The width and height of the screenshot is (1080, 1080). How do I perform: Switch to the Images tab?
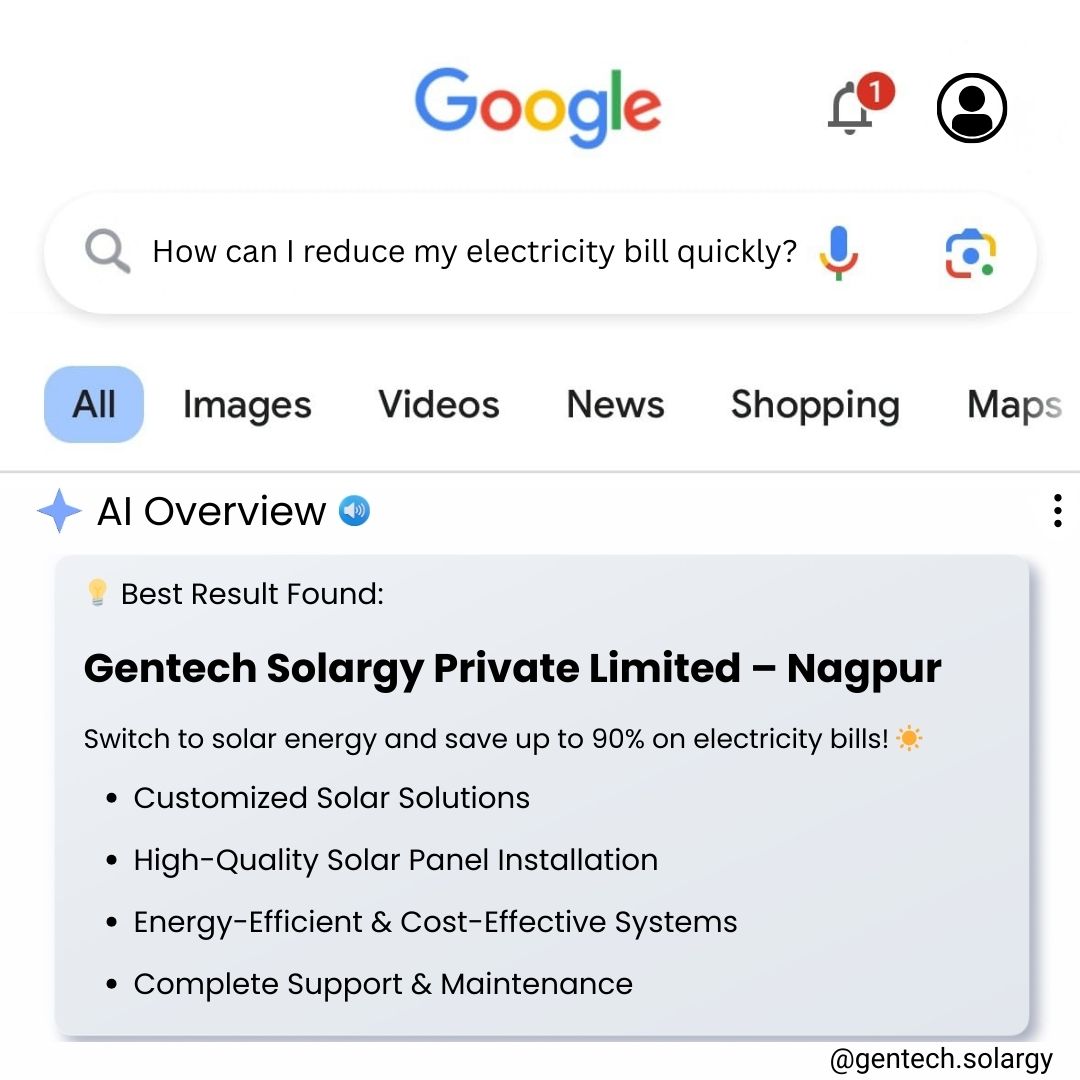click(247, 405)
